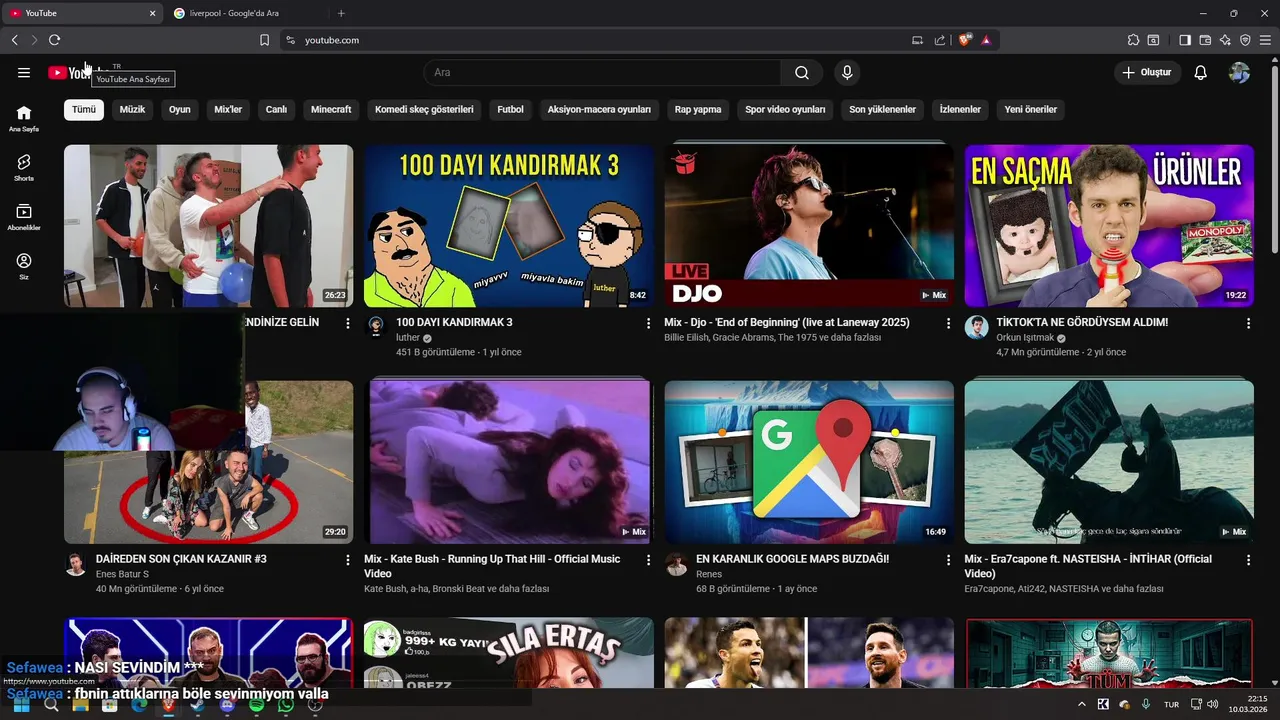Open the Enes Batur S channel link
The image size is (1280, 720).
point(122,575)
